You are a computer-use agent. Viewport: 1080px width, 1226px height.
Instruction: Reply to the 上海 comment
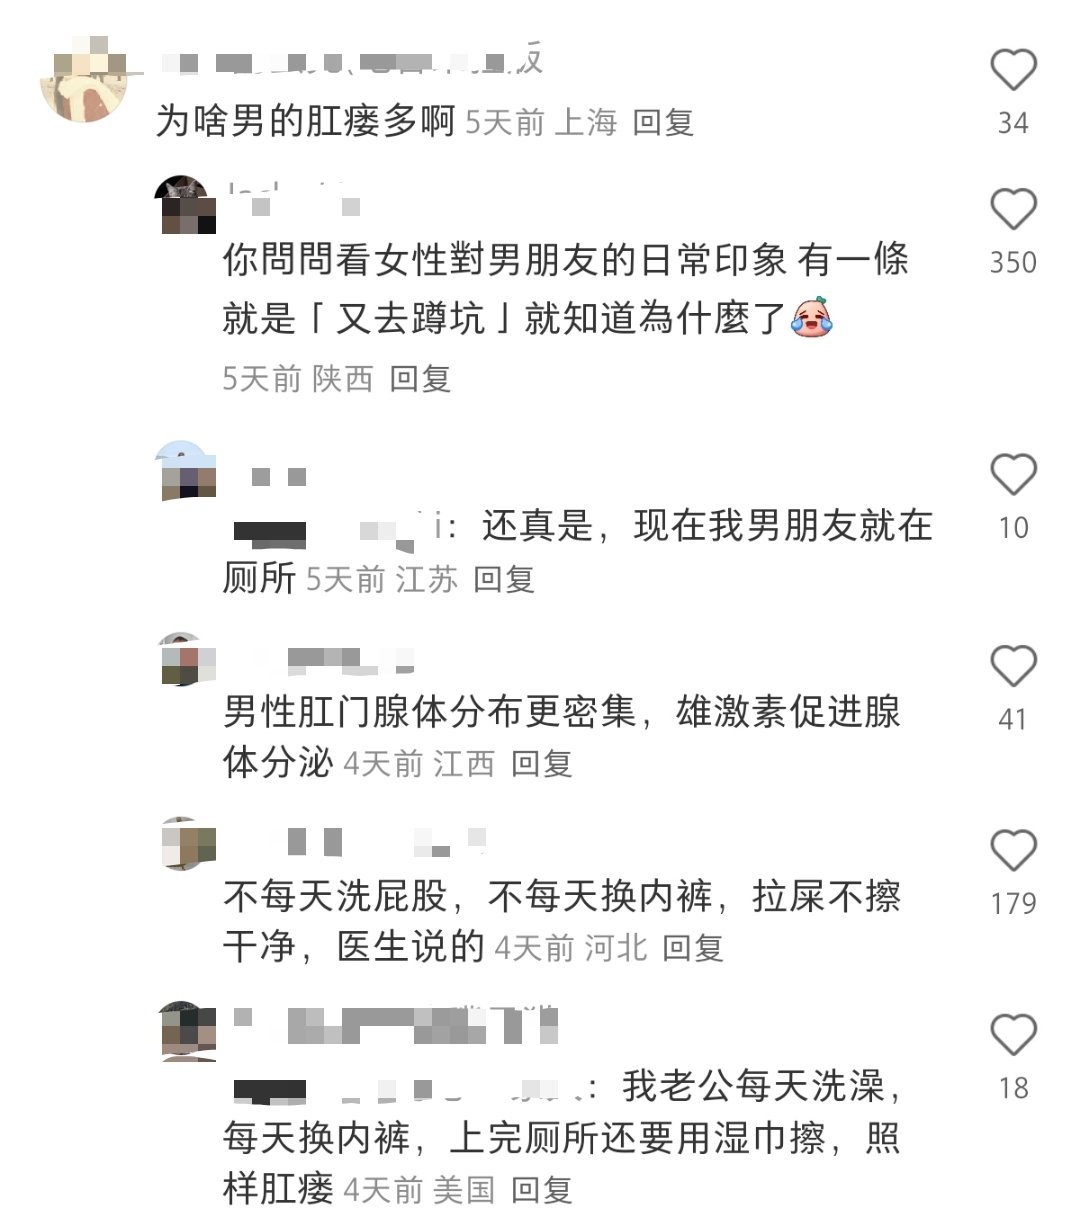click(x=664, y=123)
